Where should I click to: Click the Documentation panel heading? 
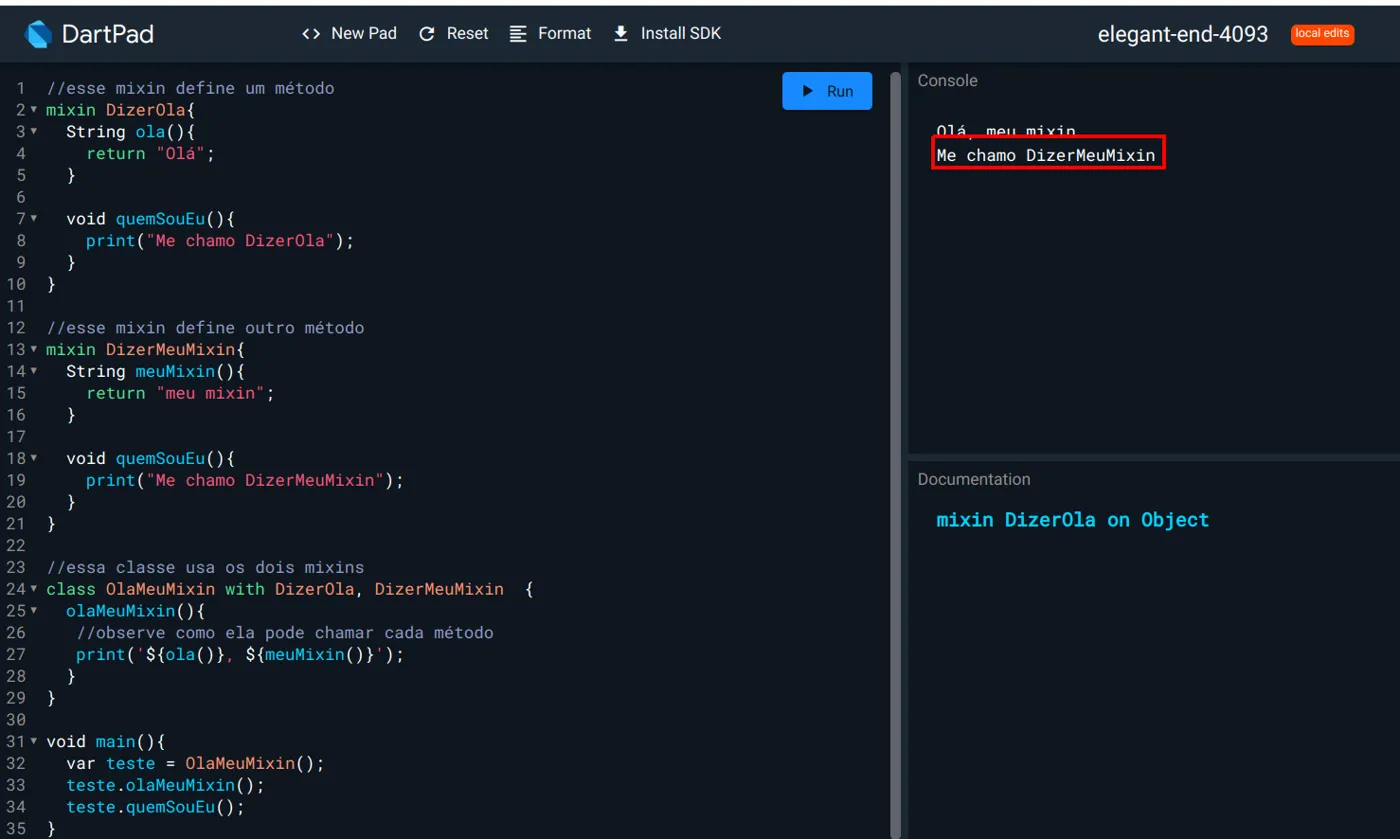click(x=974, y=480)
